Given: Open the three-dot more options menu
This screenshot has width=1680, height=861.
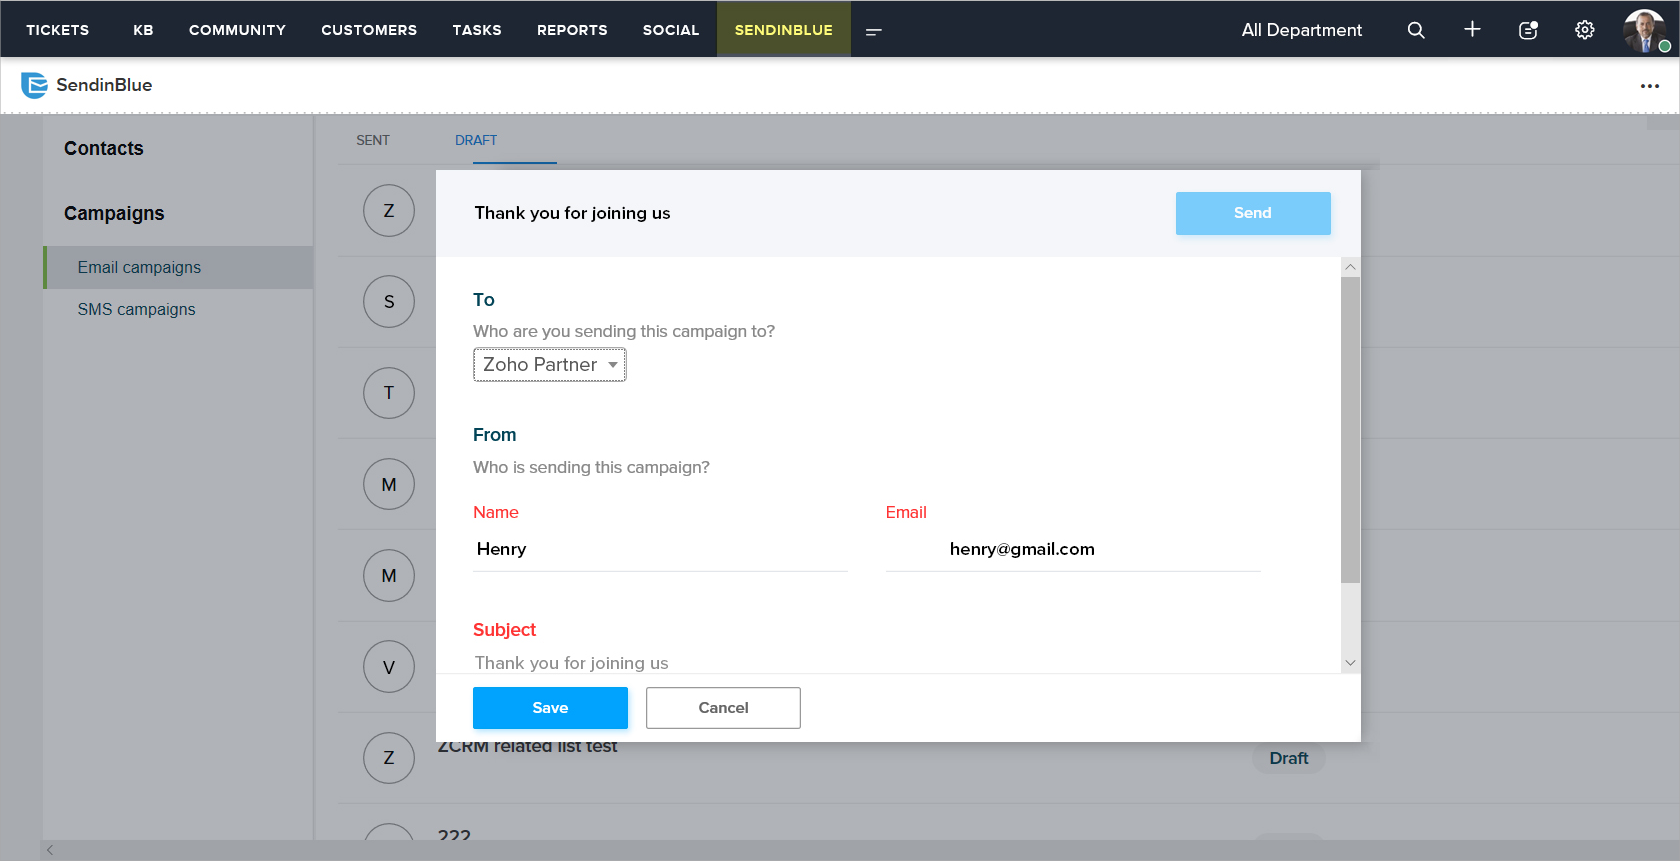Looking at the screenshot, I should tap(1650, 86).
